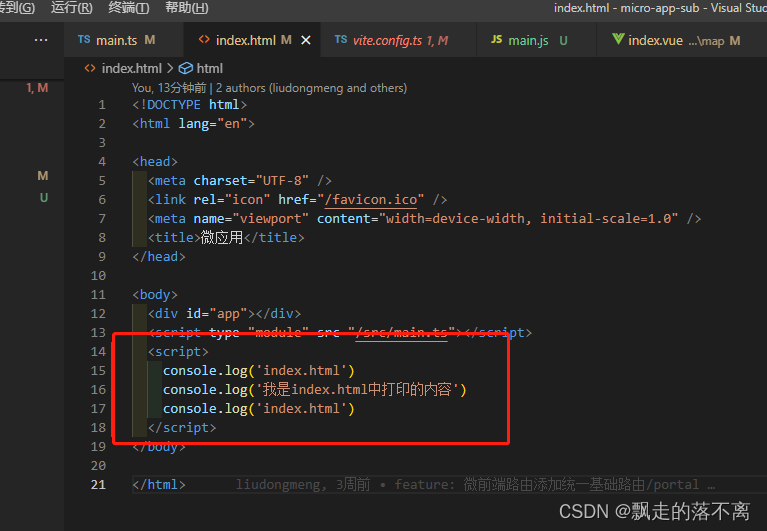
Task: Open the sidebar more actions ellipsis
Action: pyautogui.click(x=41, y=40)
